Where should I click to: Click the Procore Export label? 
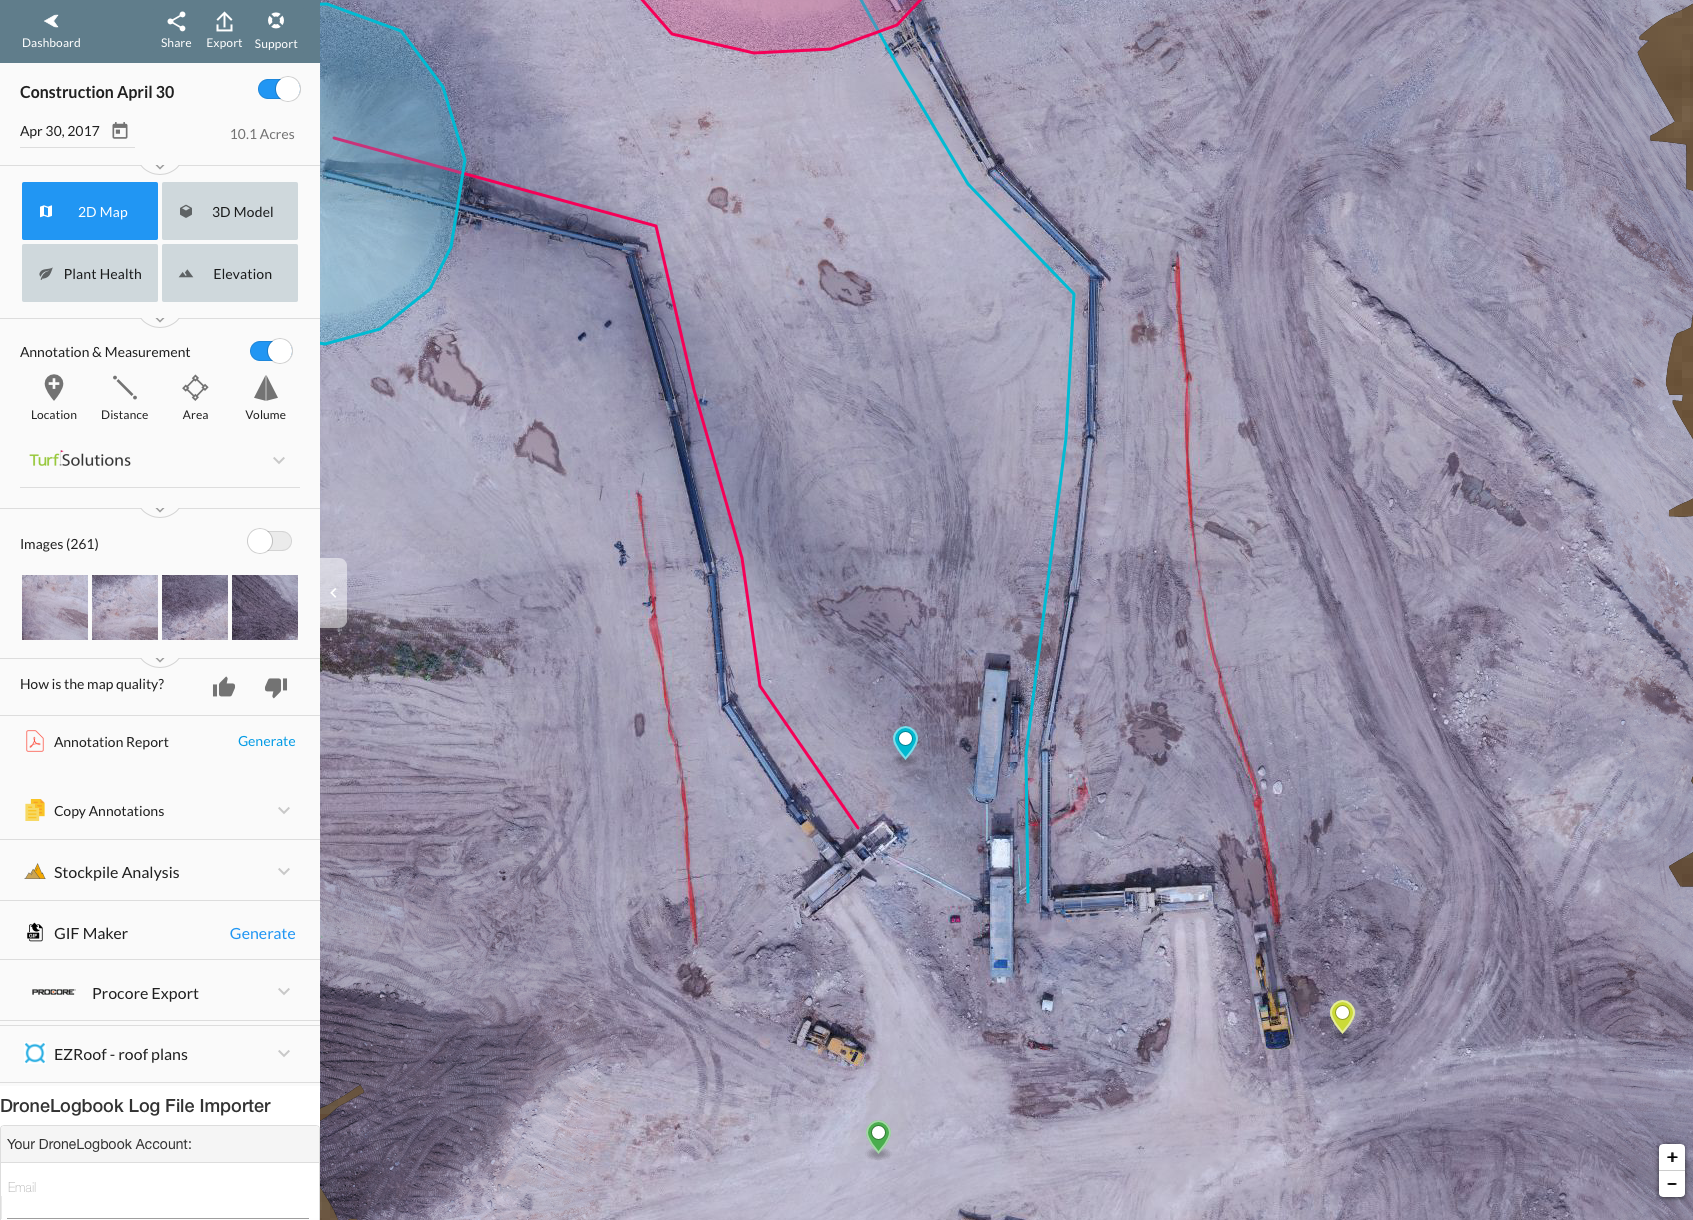click(x=145, y=993)
